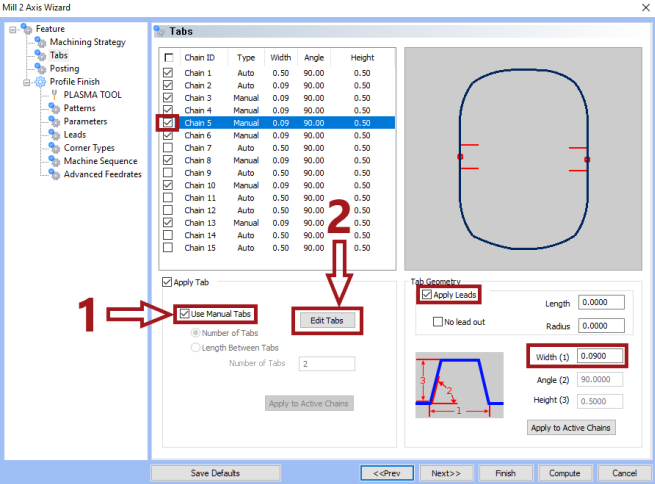Select the Number of Tabs radio button
This screenshot has height=484, width=655.
tap(195, 333)
